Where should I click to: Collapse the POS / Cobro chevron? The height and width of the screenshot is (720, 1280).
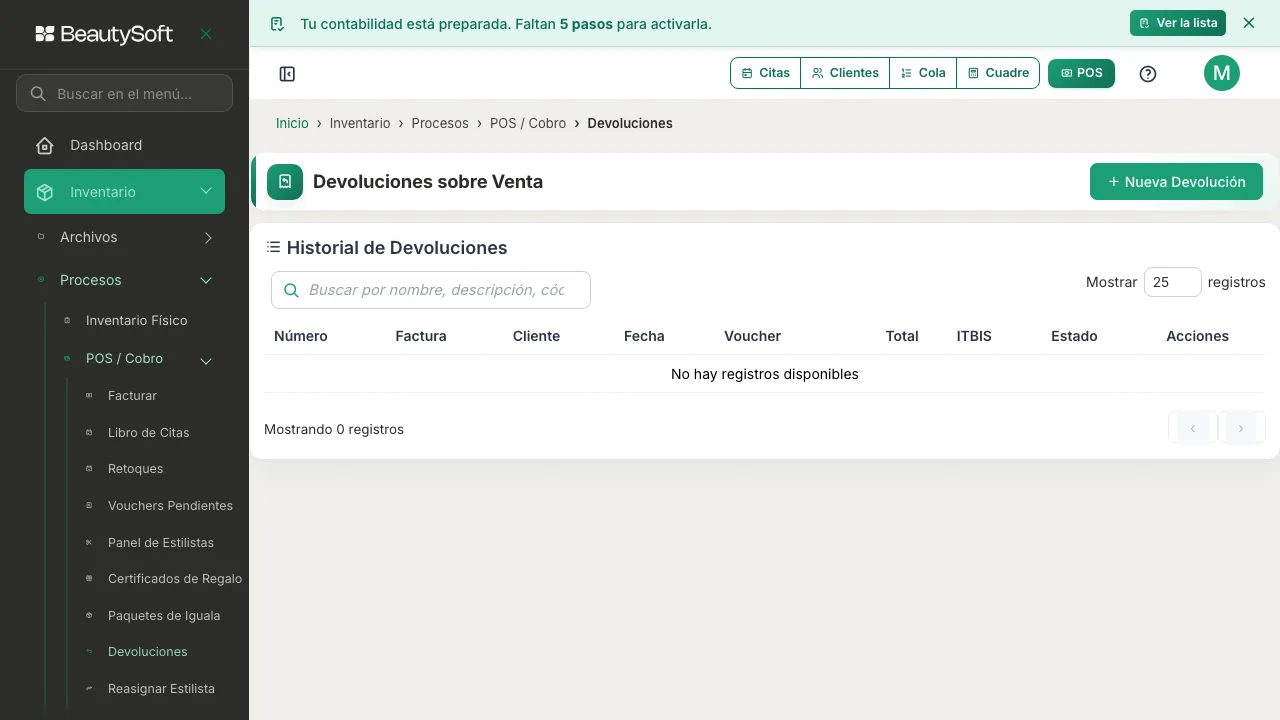(206, 361)
